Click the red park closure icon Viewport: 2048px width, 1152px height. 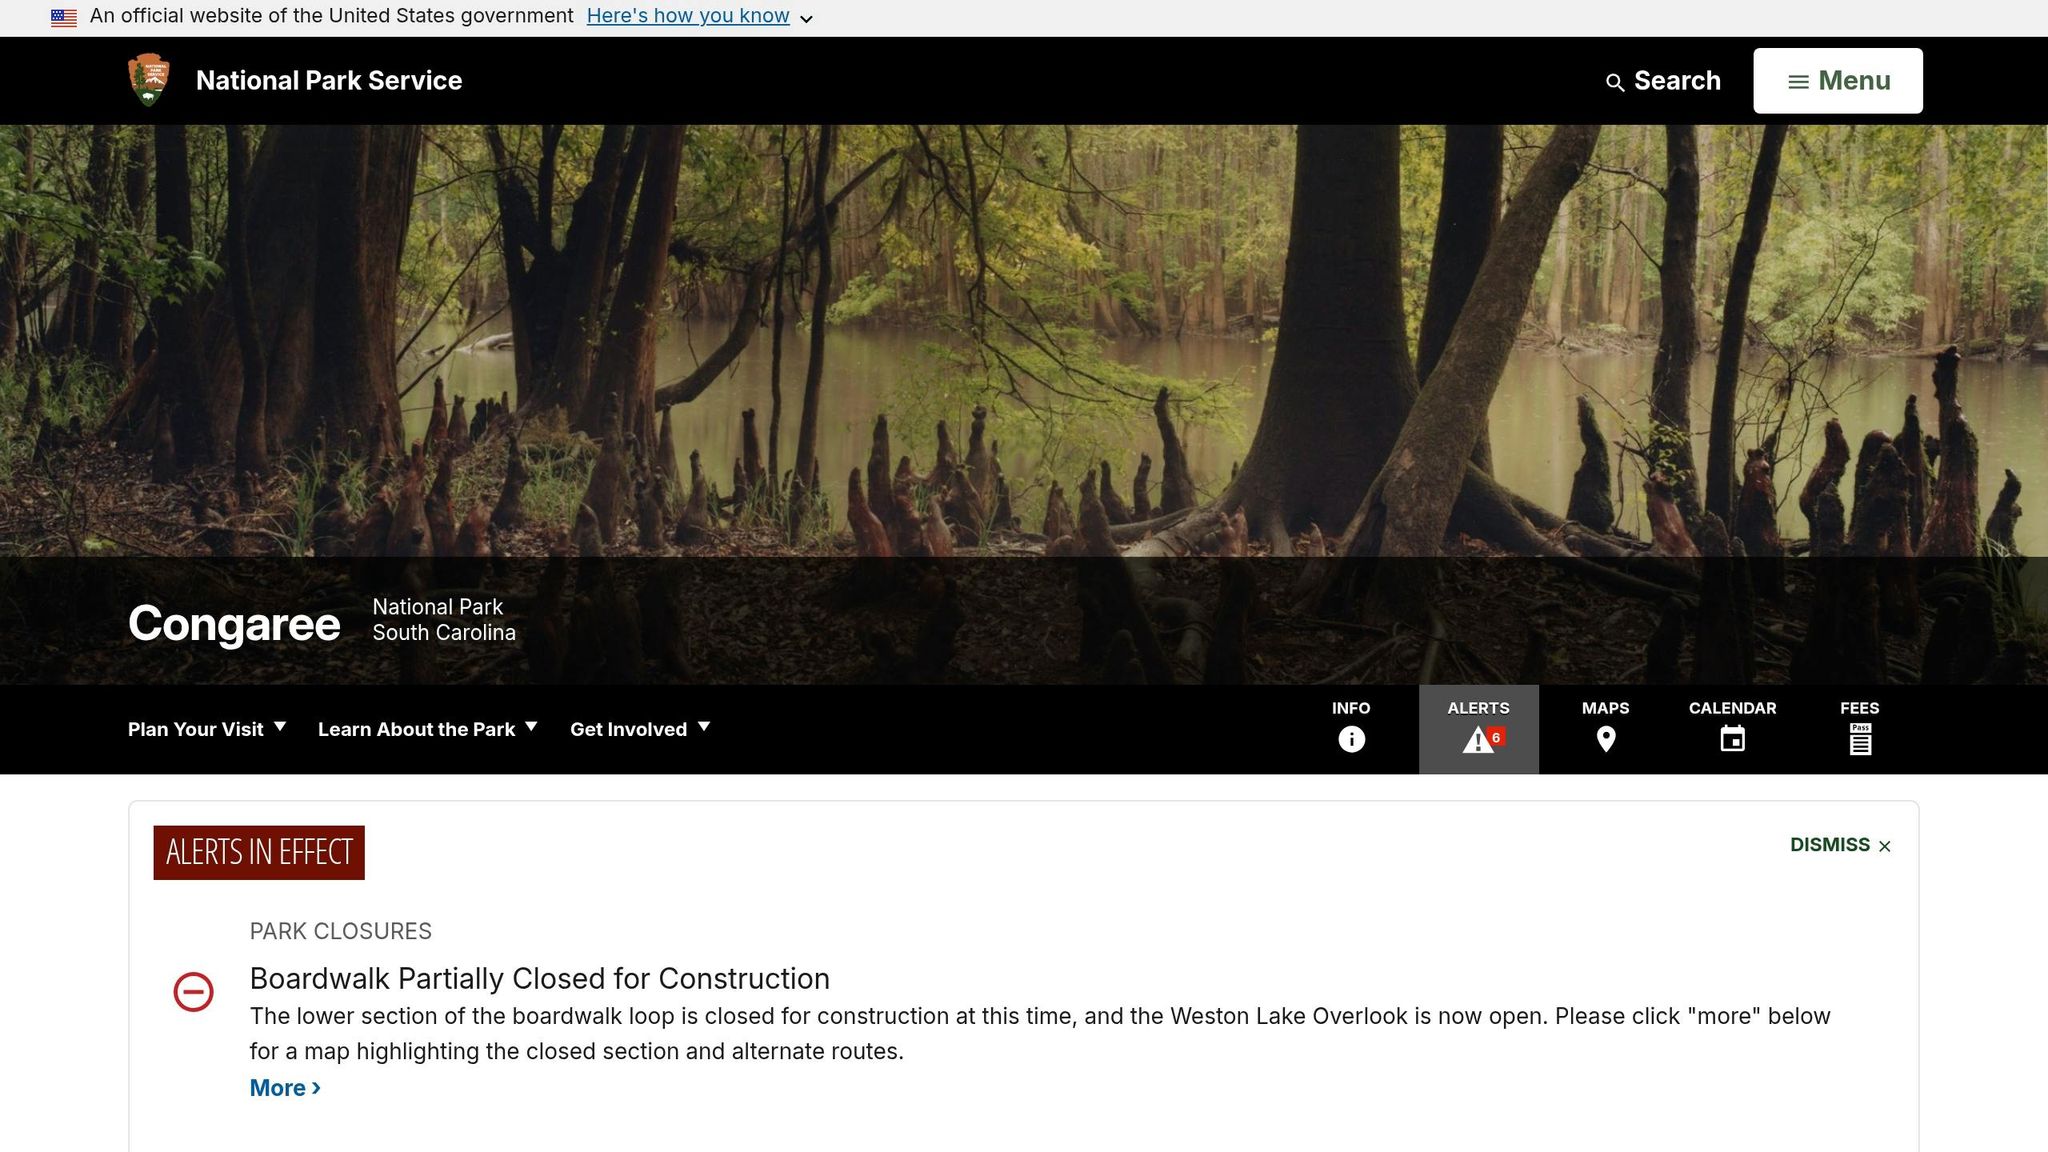click(x=193, y=992)
